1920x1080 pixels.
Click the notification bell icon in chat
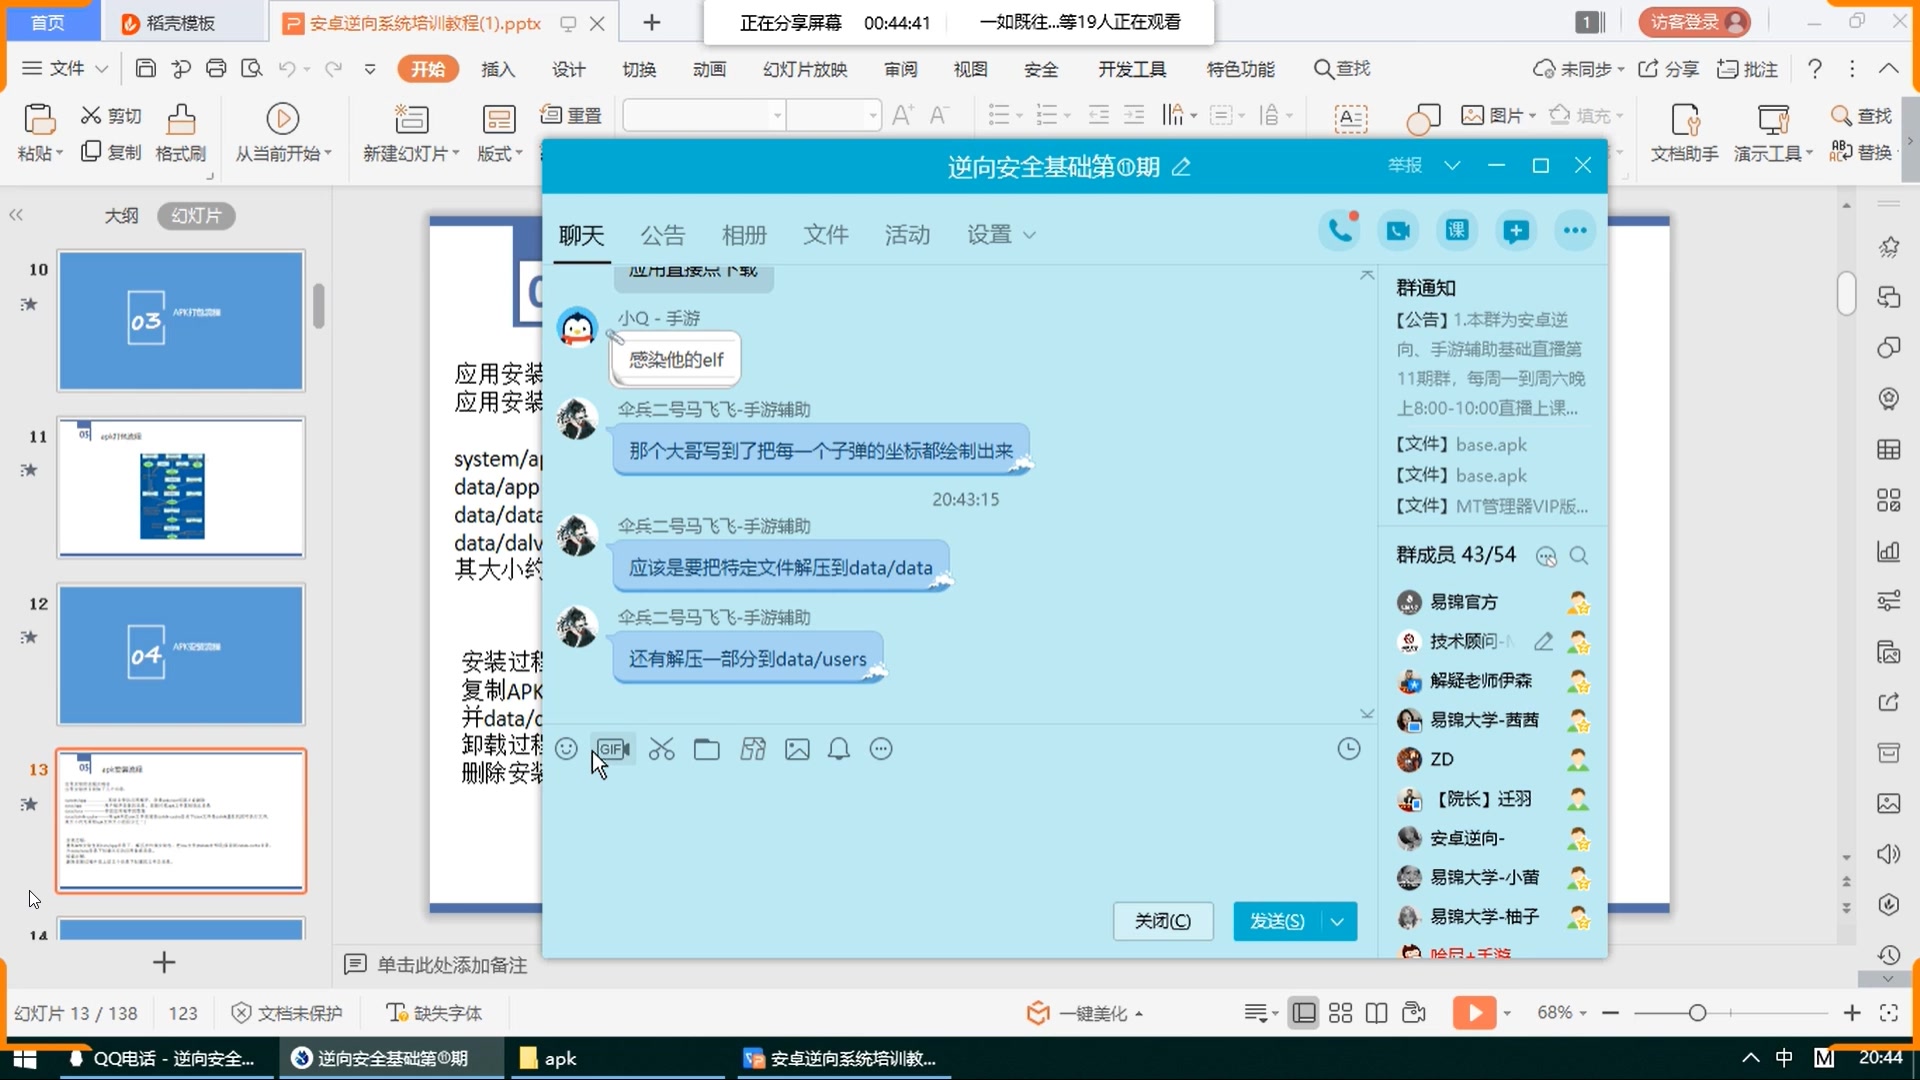click(x=839, y=749)
